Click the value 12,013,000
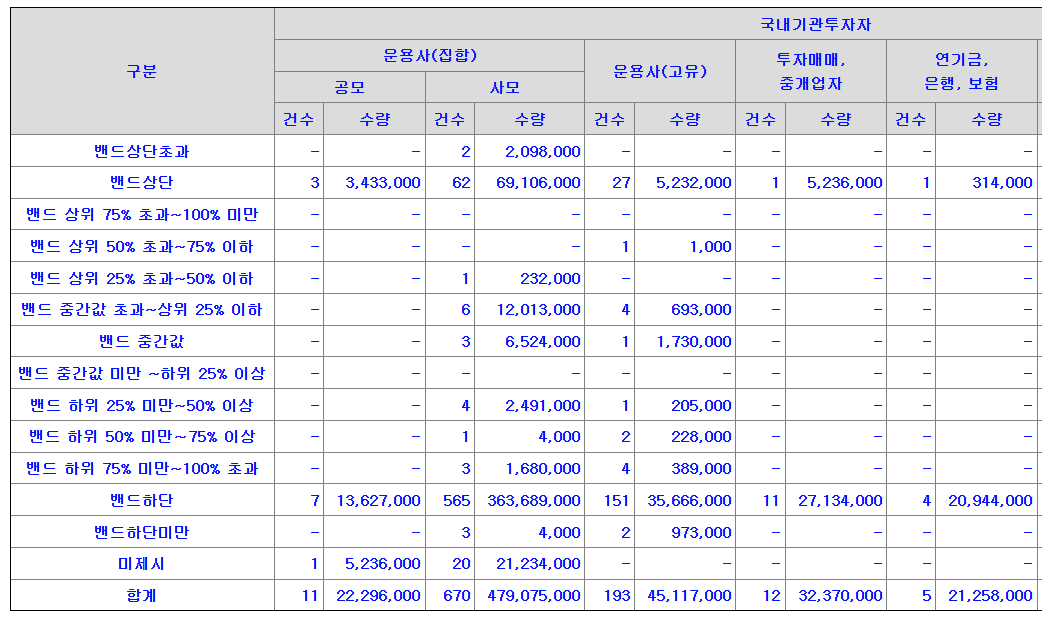1042x617 pixels. [538, 310]
